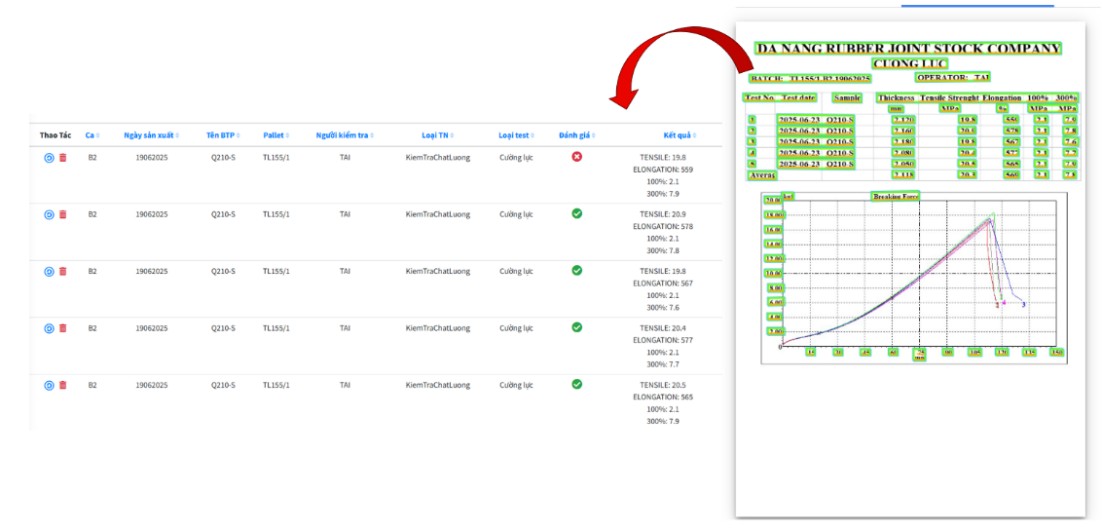Click the Loại TN column header
1102x529 pixels.
(x=435, y=135)
